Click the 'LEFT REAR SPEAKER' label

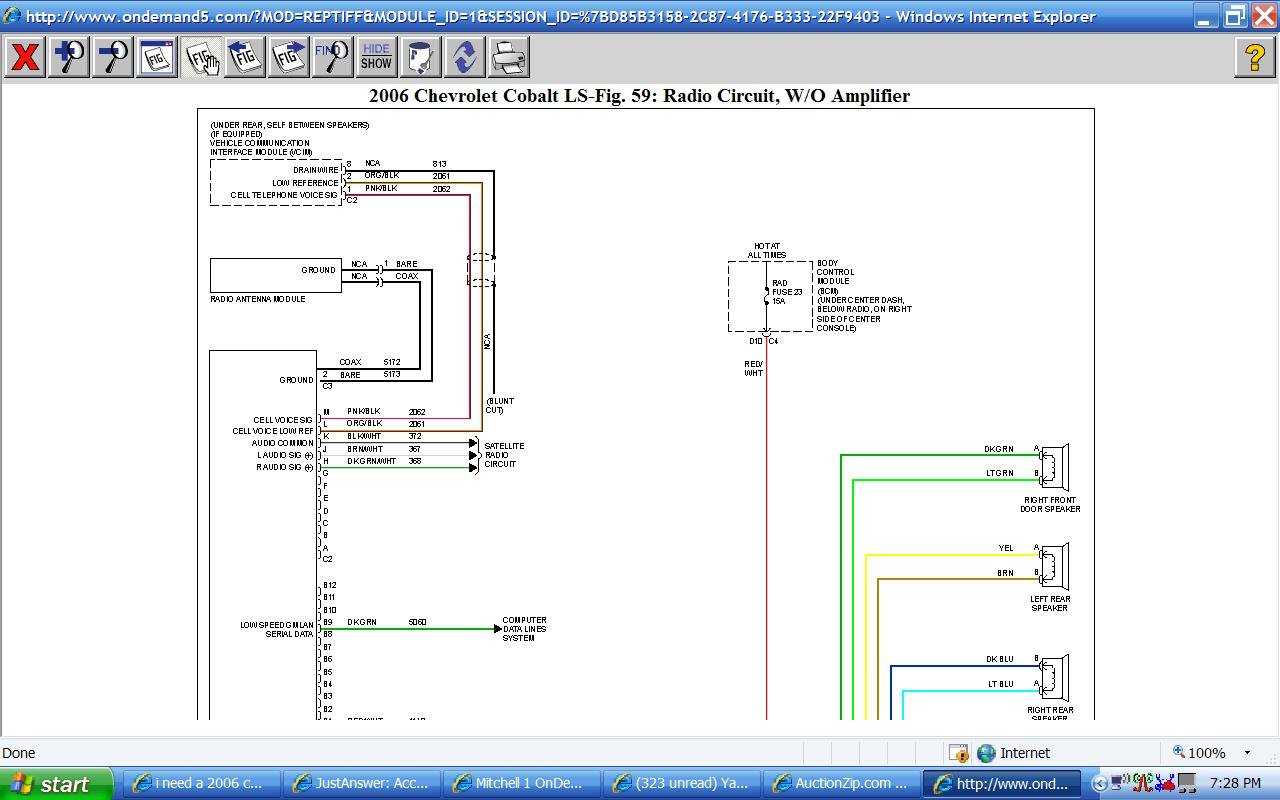click(x=1050, y=603)
